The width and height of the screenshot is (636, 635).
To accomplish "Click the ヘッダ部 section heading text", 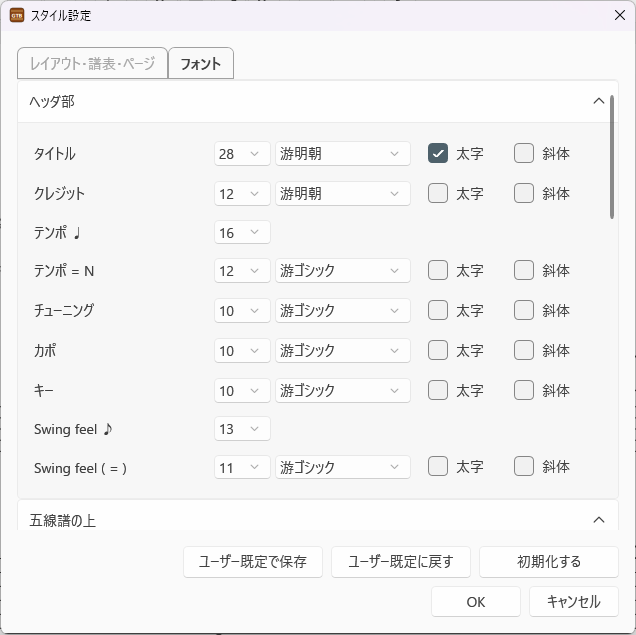I will [x=52, y=102].
